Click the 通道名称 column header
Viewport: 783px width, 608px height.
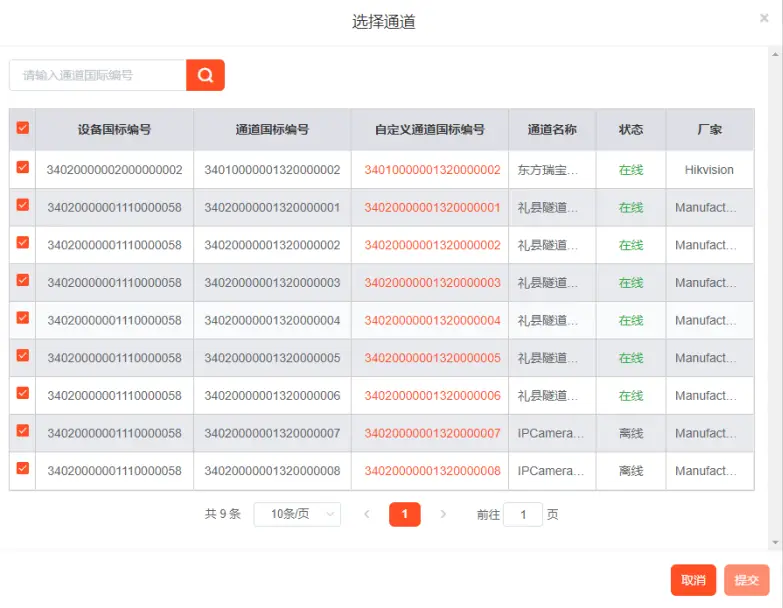pos(552,130)
